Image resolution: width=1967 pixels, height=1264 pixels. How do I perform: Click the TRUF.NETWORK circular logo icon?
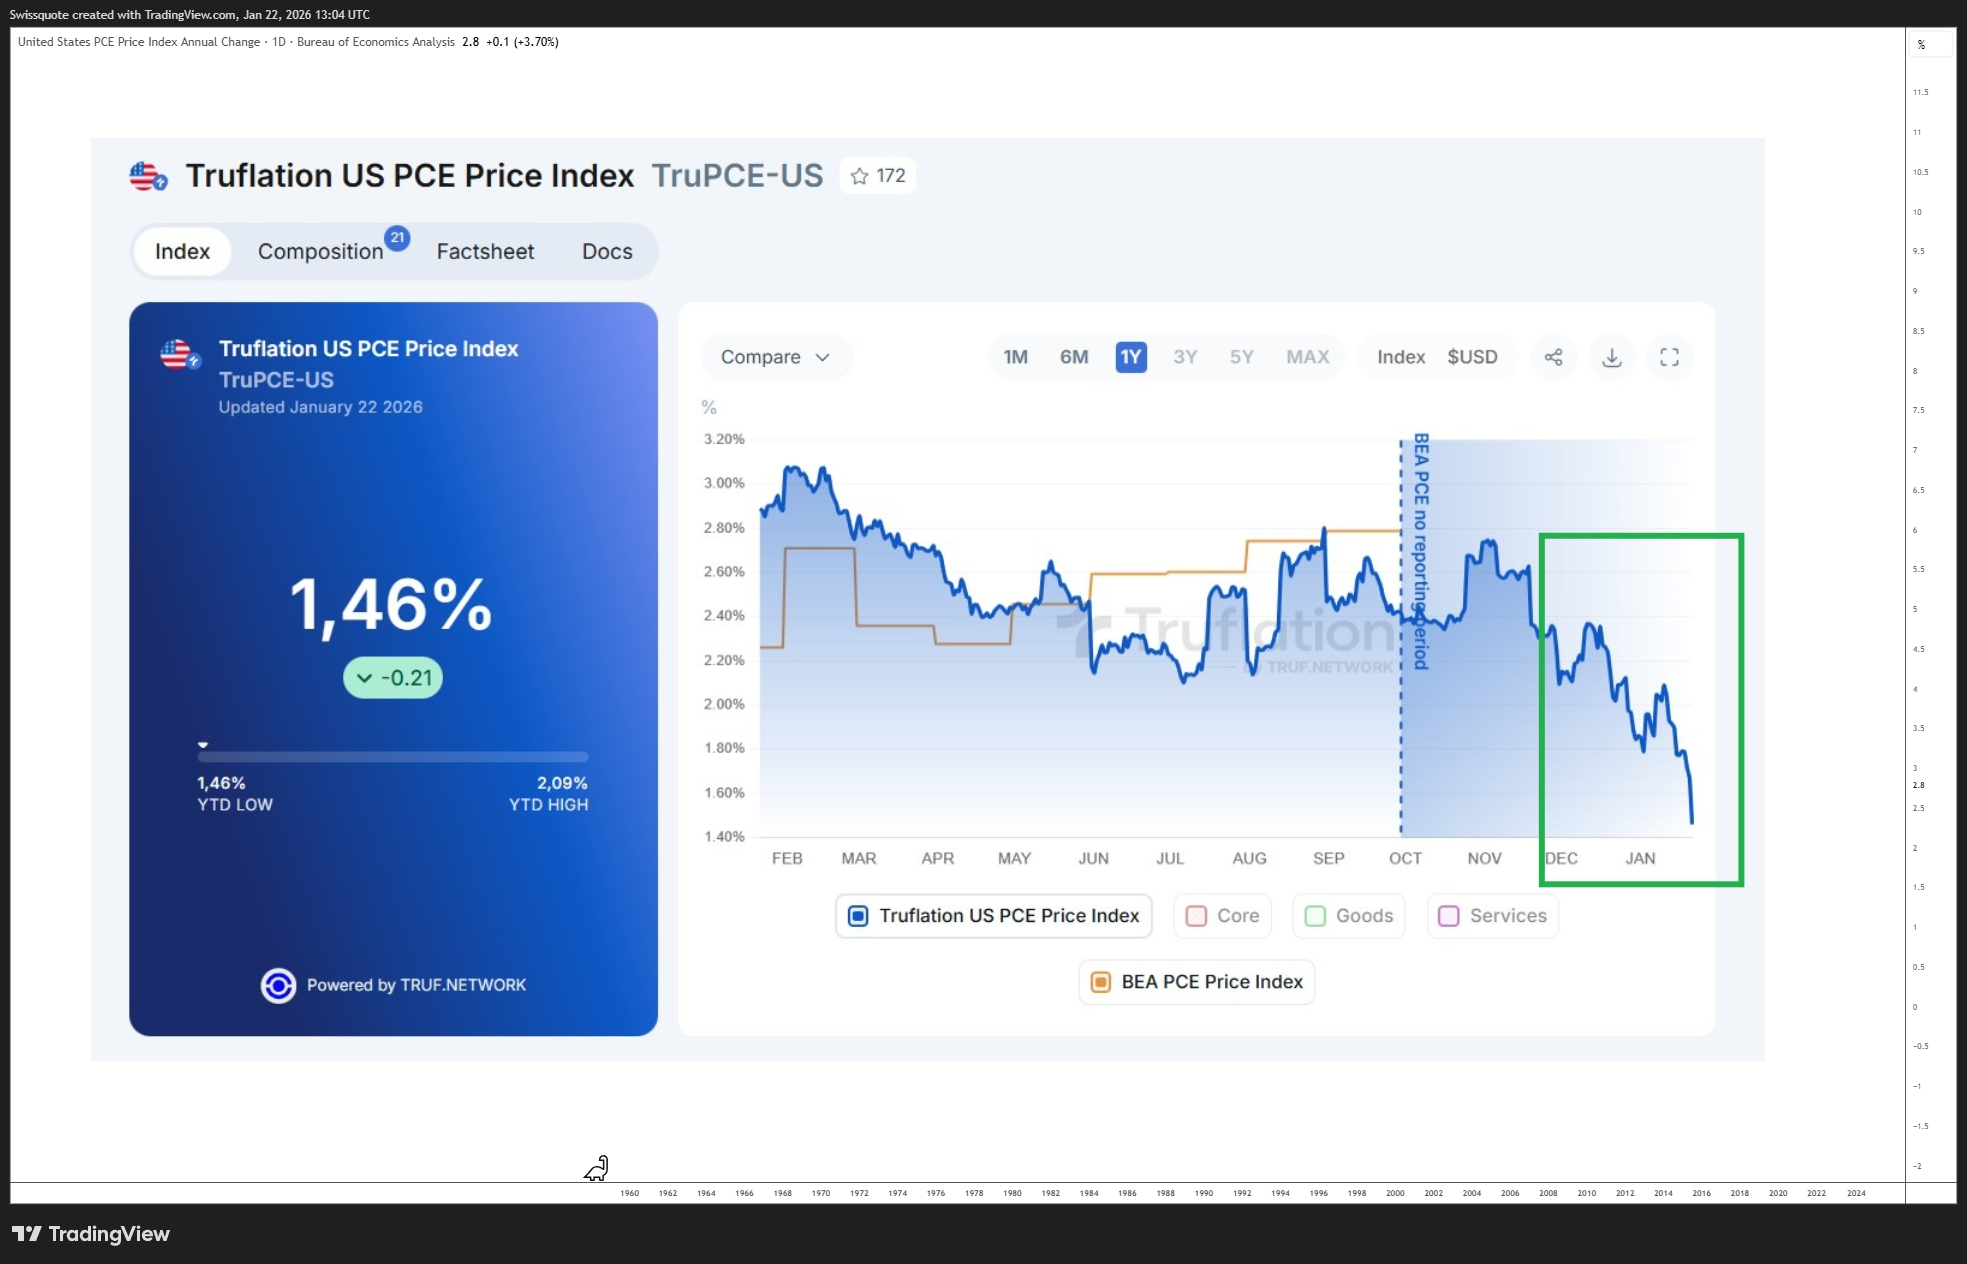tap(278, 985)
